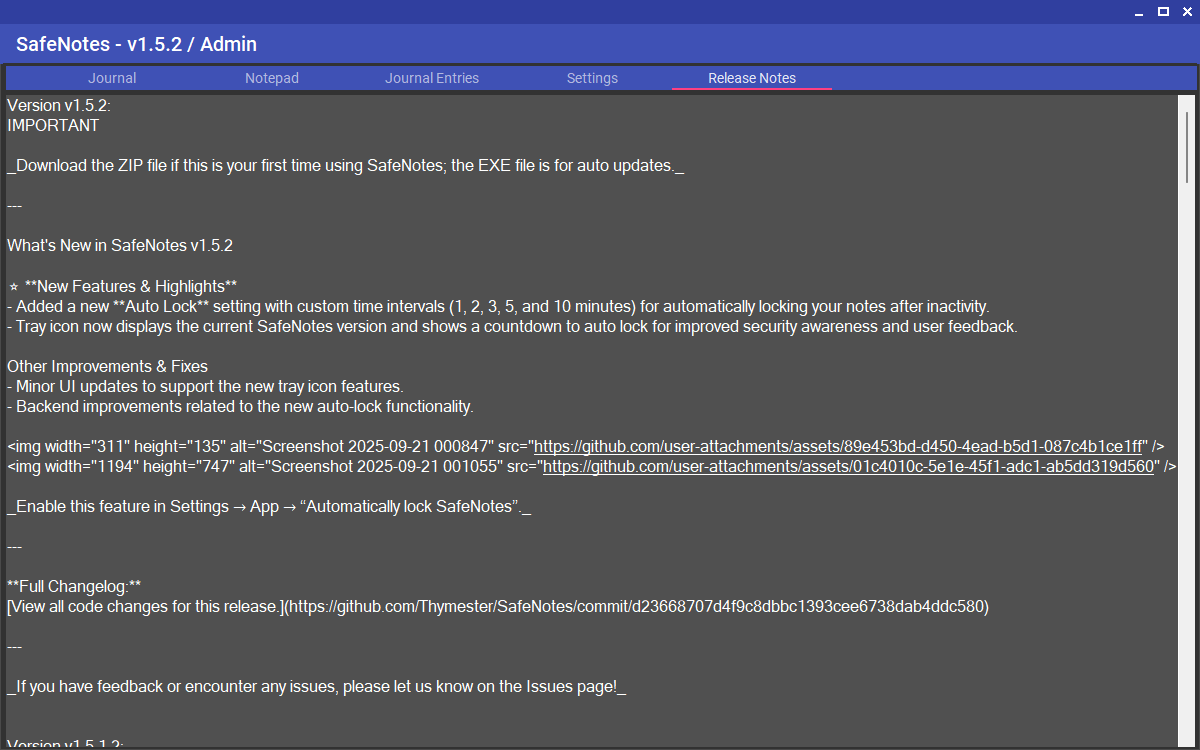Click the '**Full Changelog:**' line
The width and height of the screenshot is (1200, 750).
74,586
